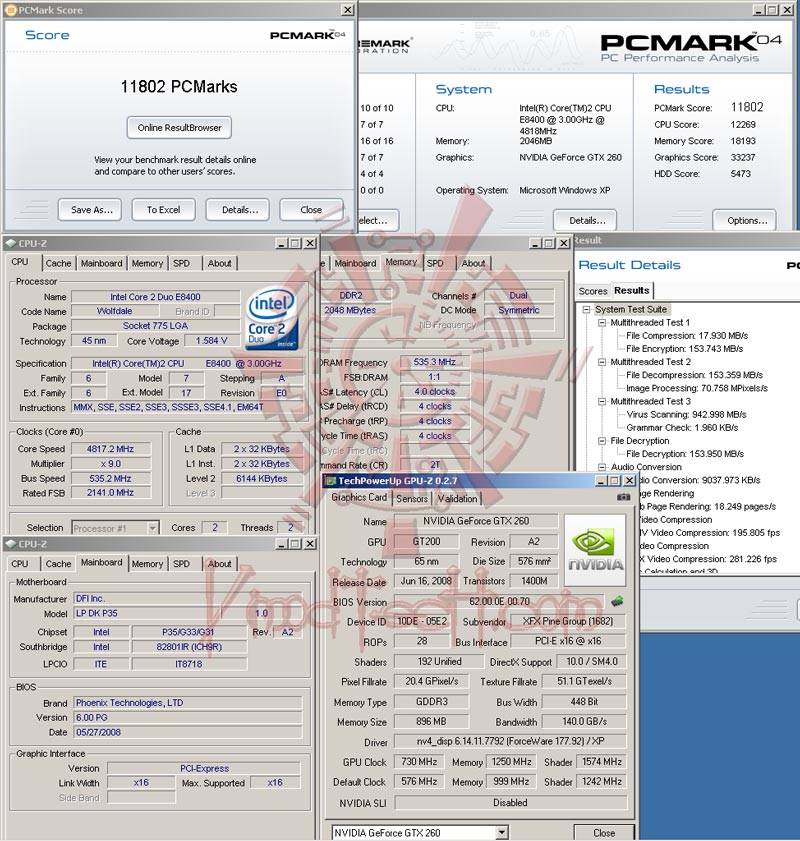Click the Save As... button
The width and height of the screenshot is (800, 841).
(90, 210)
